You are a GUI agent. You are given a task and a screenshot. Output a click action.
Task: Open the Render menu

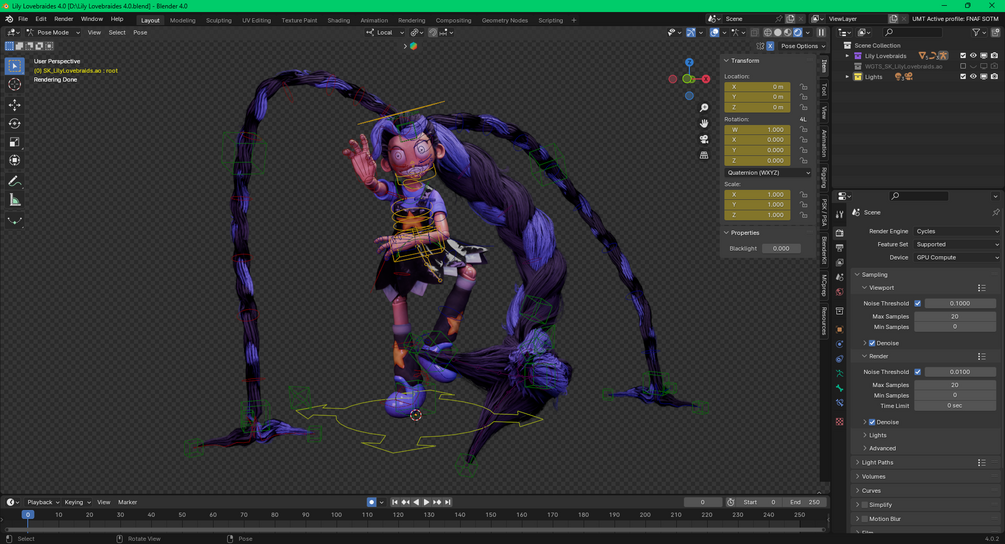click(x=63, y=19)
